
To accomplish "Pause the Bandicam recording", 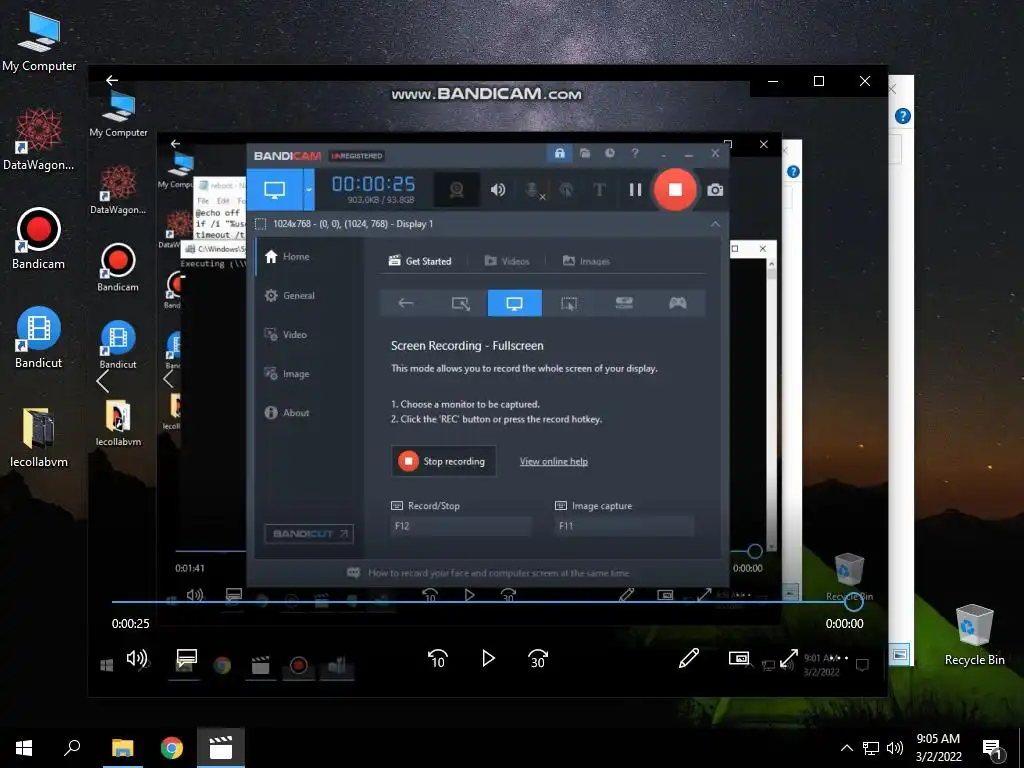I will point(635,190).
